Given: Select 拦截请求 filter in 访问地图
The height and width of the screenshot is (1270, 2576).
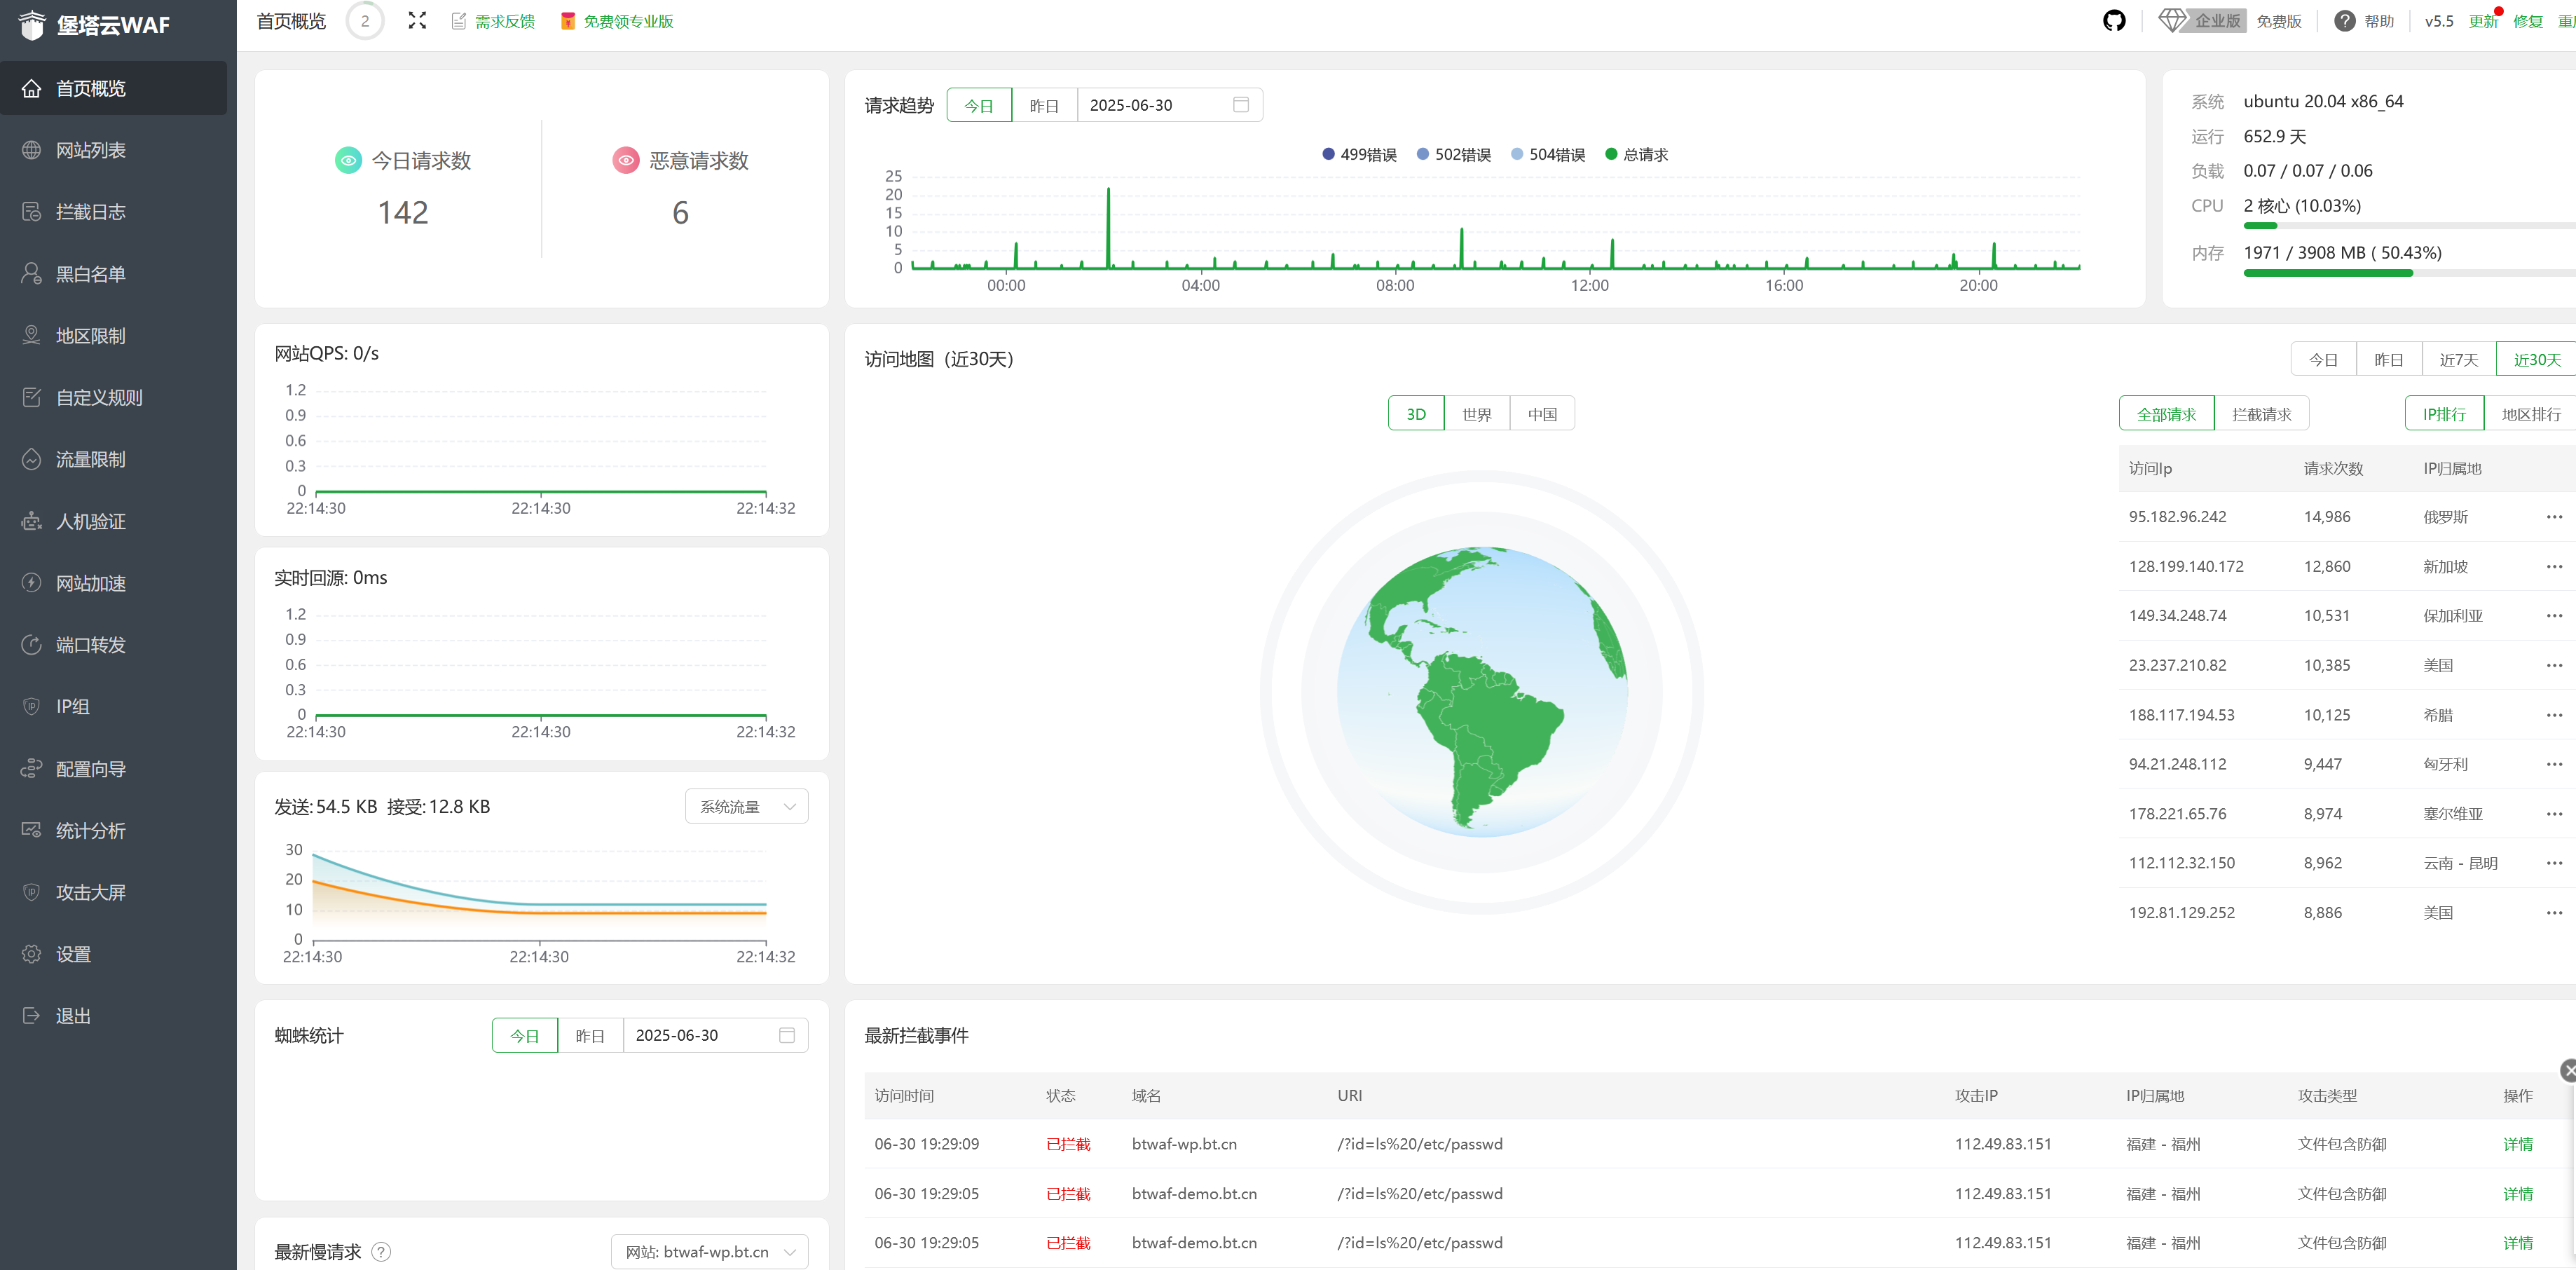Looking at the screenshot, I should 2261,414.
